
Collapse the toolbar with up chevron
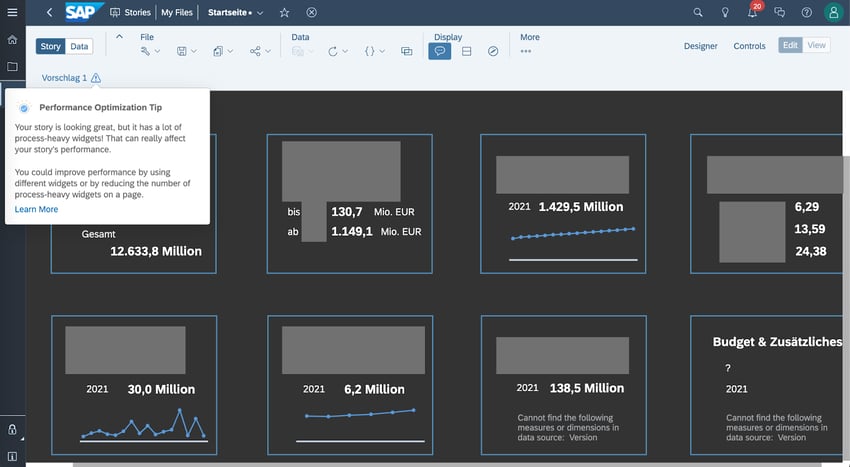click(x=119, y=36)
